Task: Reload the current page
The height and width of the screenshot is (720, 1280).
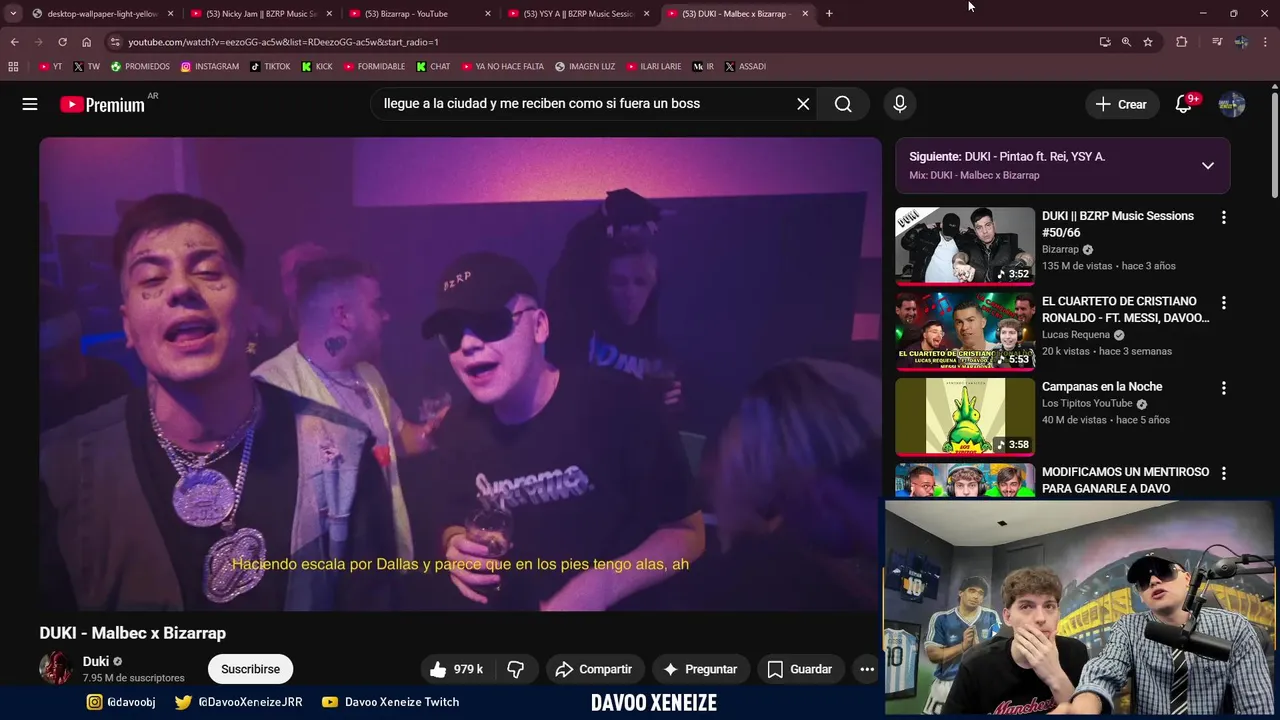Action: 62,42
